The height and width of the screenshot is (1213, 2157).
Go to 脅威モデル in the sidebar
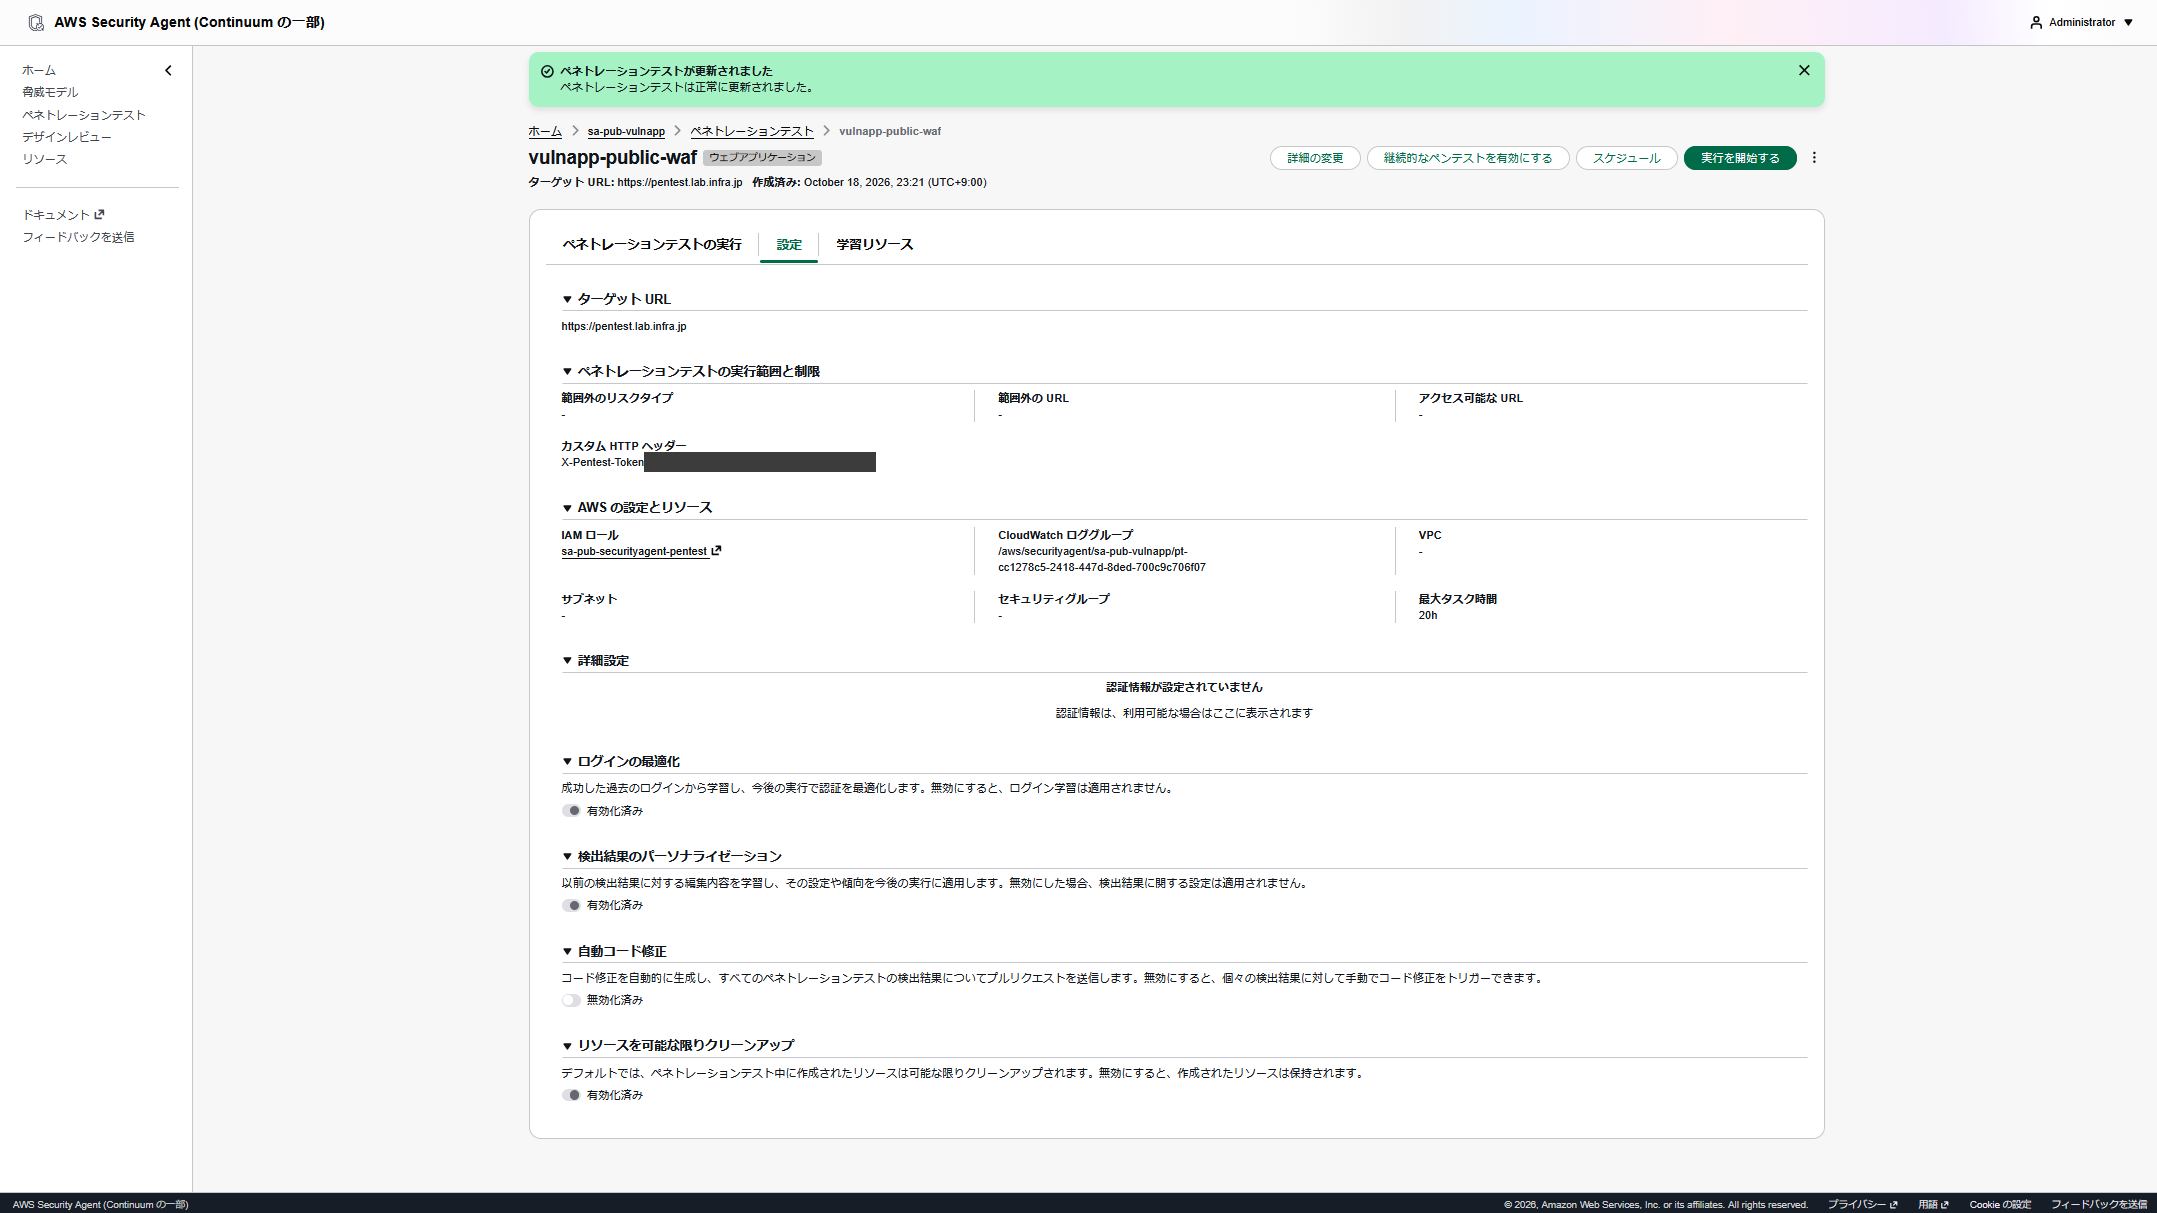click(x=50, y=92)
